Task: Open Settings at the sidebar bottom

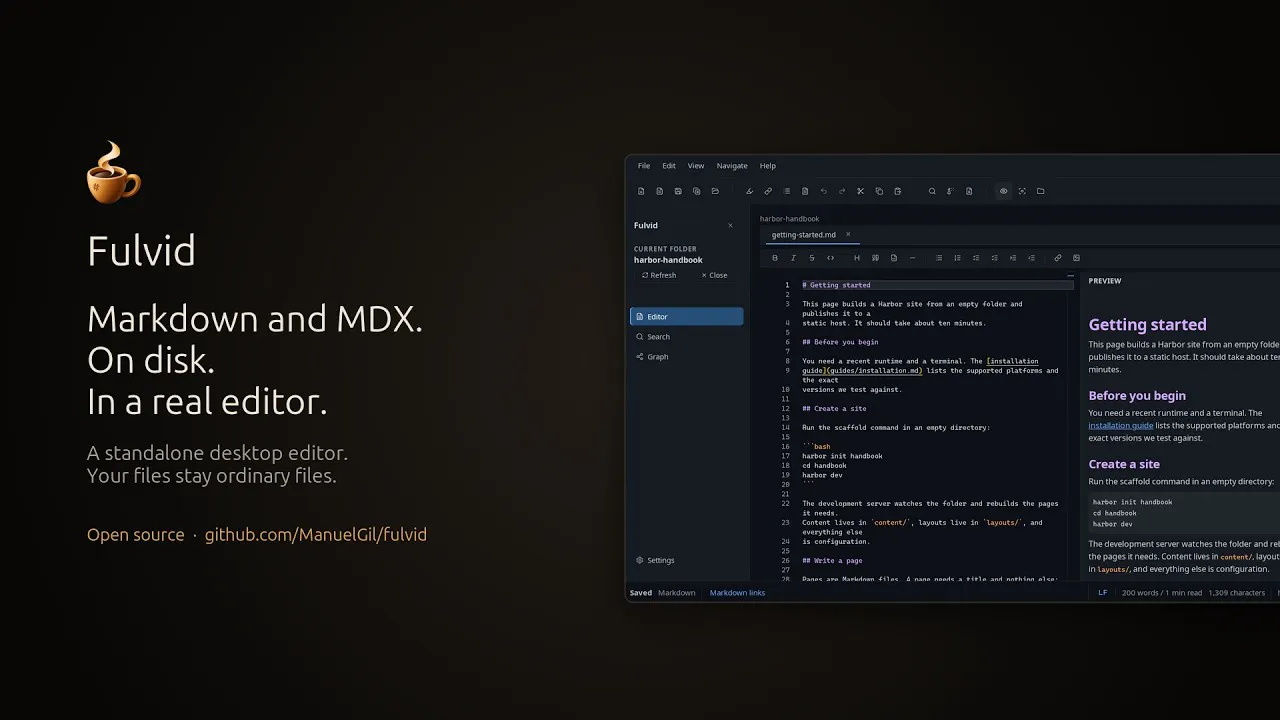Action: click(655, 560)
